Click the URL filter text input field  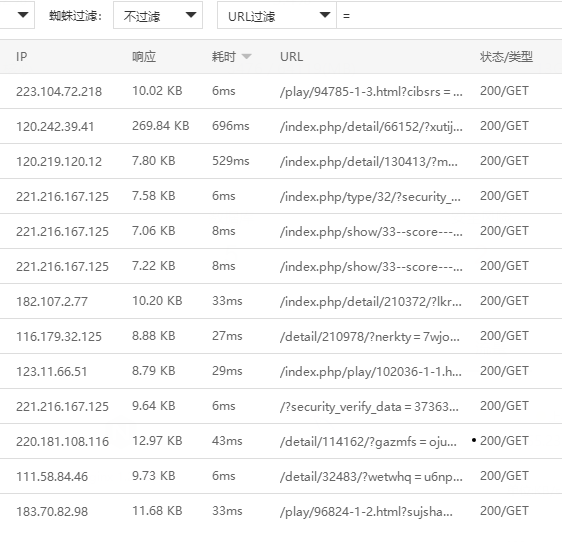pyautogui.click(x=449, y=15)
